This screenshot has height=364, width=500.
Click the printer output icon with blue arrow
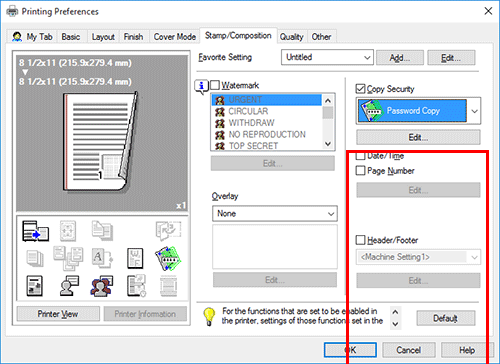pyautogui.click(x=35, y=231)
